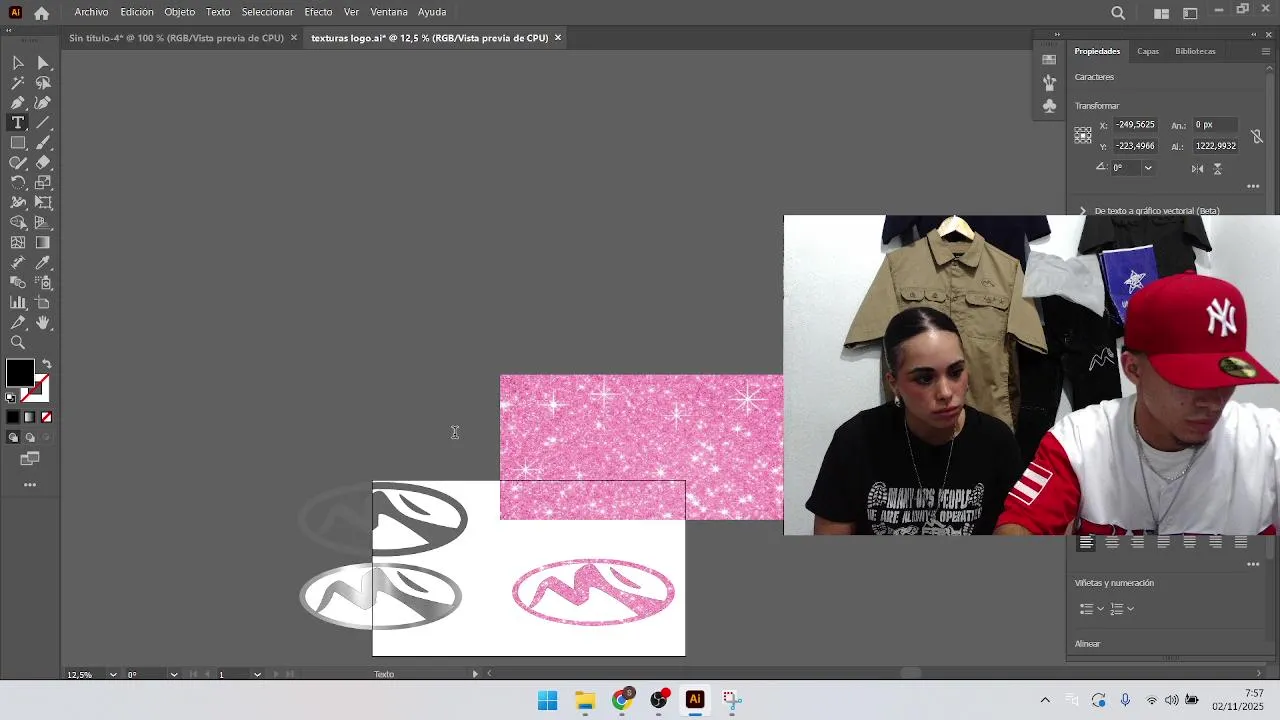The height and width of the screenshot is (720, 1280).
Task: Pick the Eyedropper tool
Action: point(43,263)
